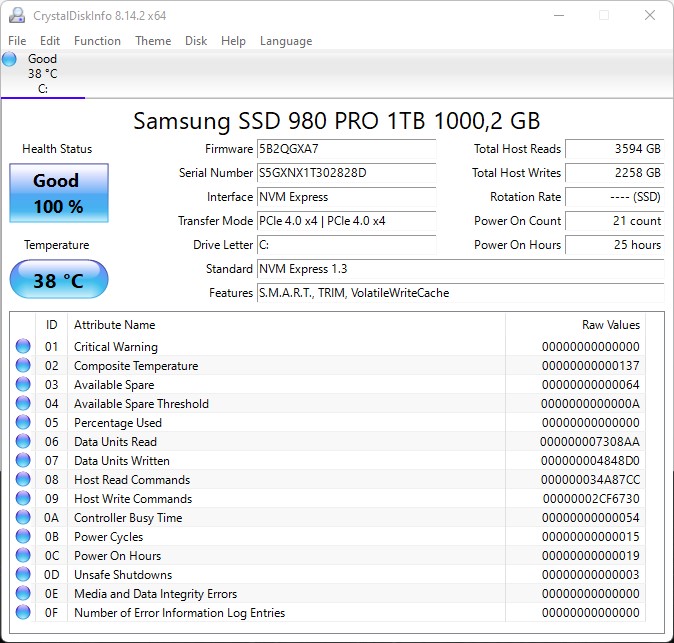674x643 pixels.
Task: Click the CrystalDiskInfo app icon in title bar
Action: 14,15
